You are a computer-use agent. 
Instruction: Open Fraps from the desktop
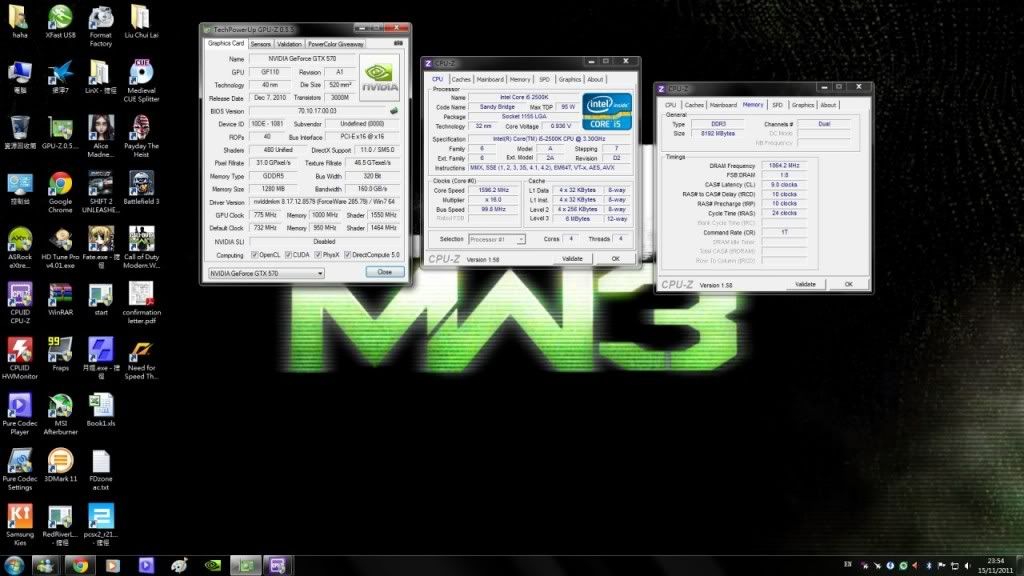point(60,350)
